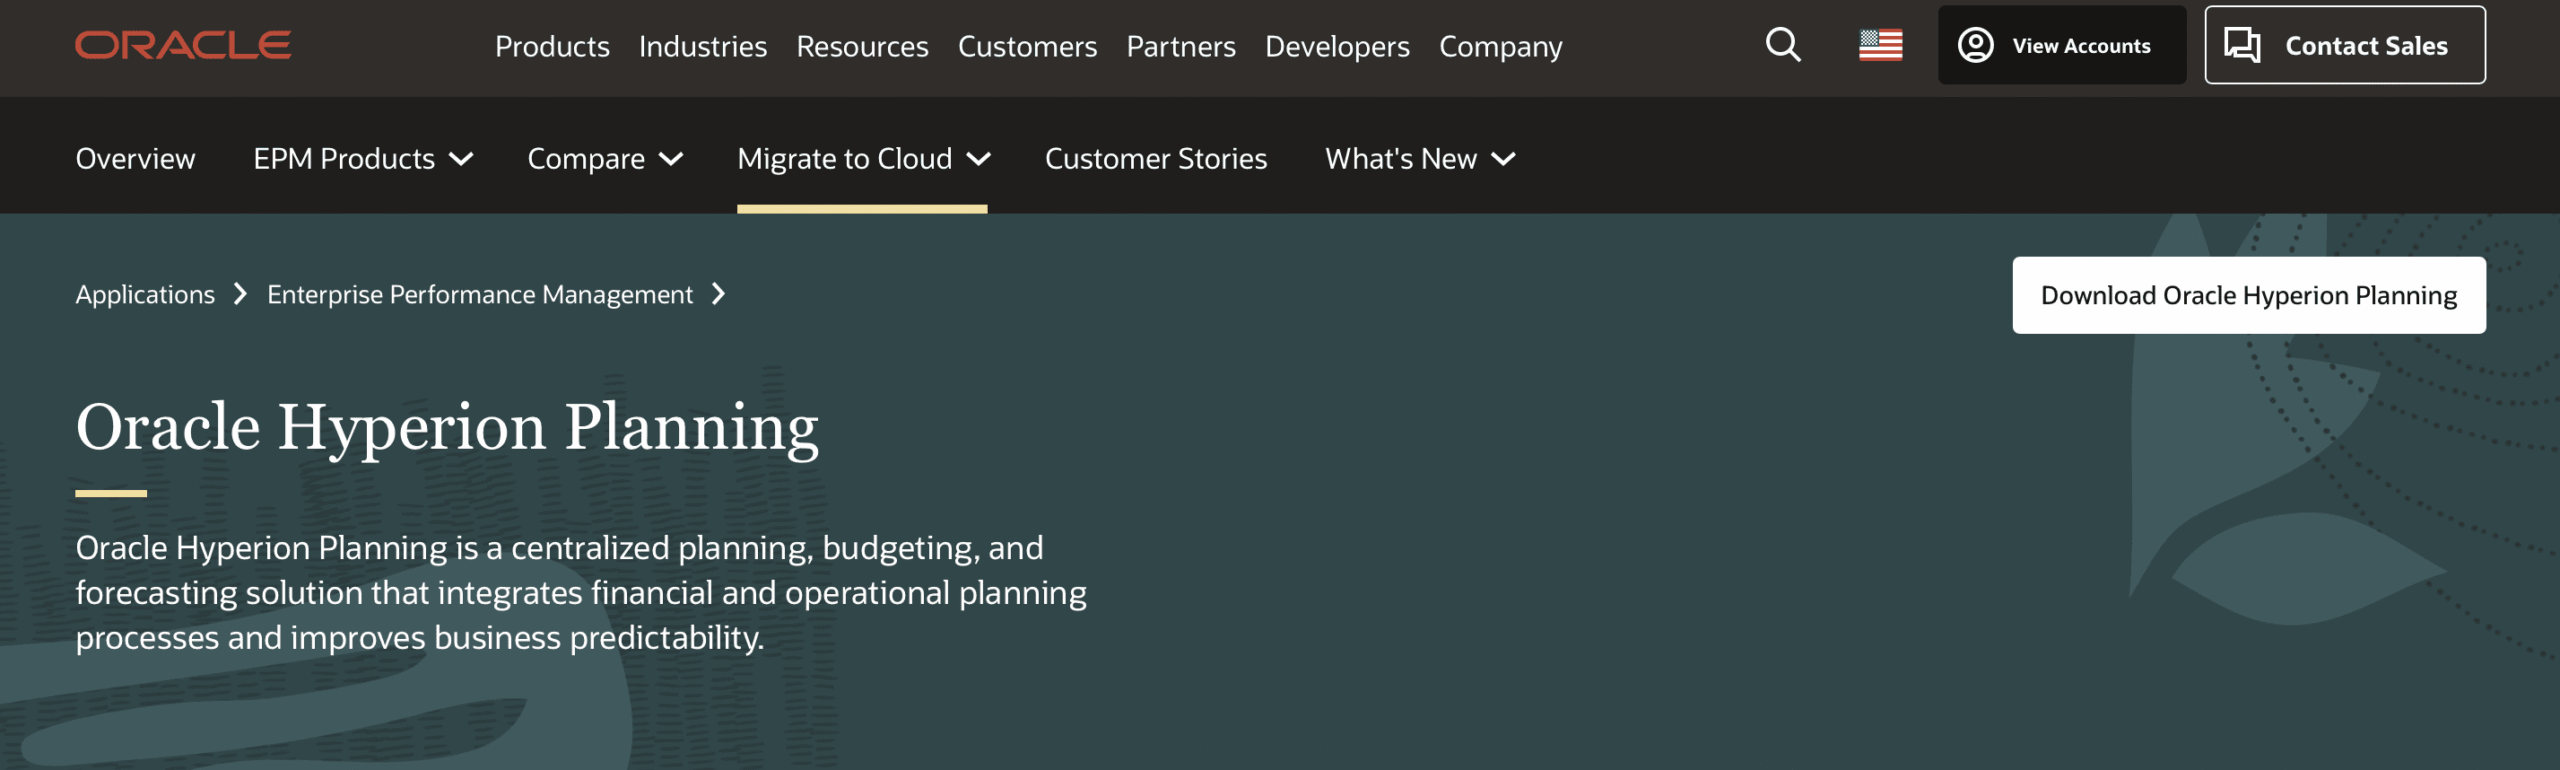Open the search magnifier icon
This screenshot has height=770, width=2560.
(1783, 45)
